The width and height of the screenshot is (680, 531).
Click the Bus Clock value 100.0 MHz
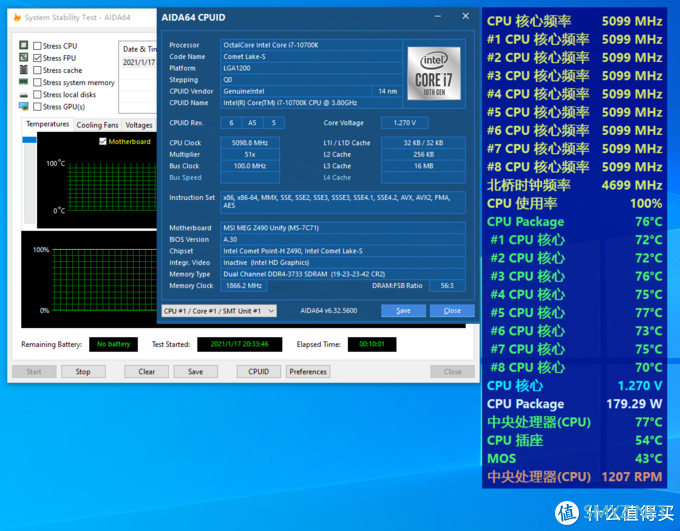[x=250, y=166]
